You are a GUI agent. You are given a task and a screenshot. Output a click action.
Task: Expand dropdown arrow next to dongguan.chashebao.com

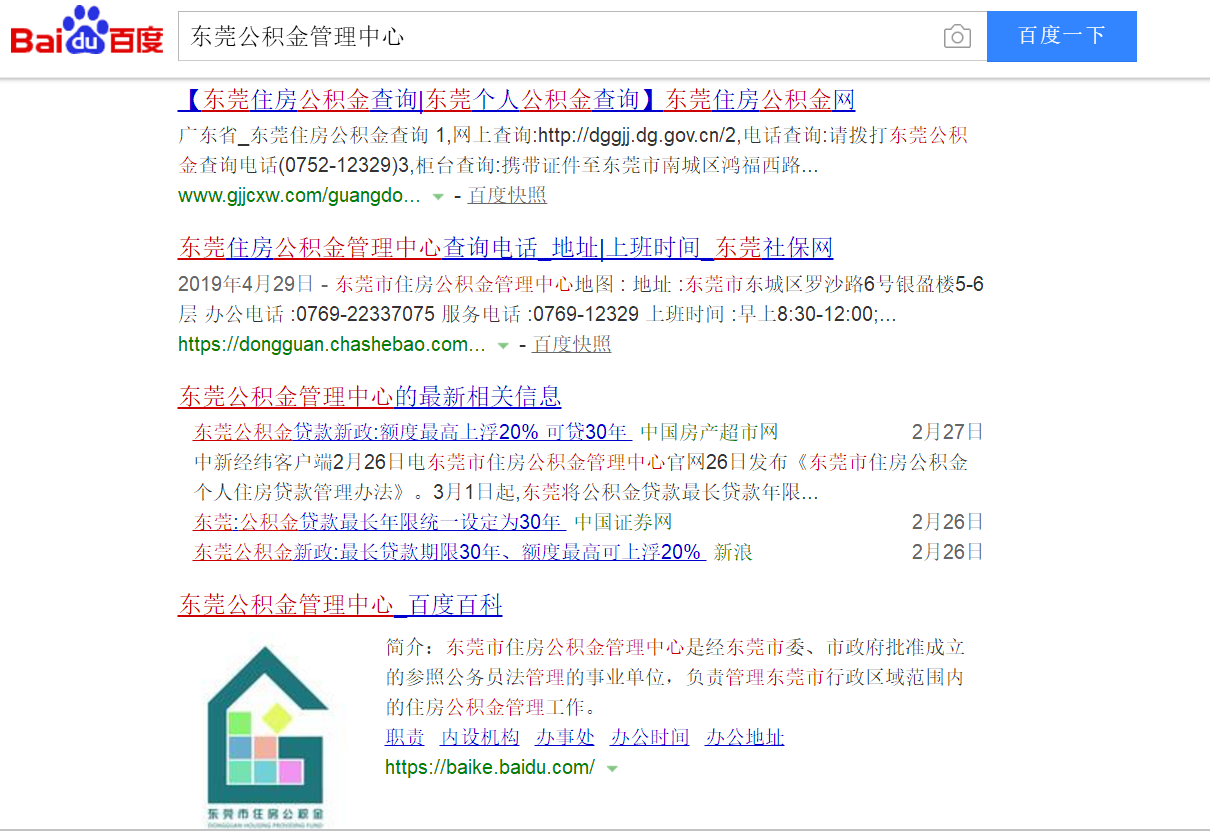[503, 346]
